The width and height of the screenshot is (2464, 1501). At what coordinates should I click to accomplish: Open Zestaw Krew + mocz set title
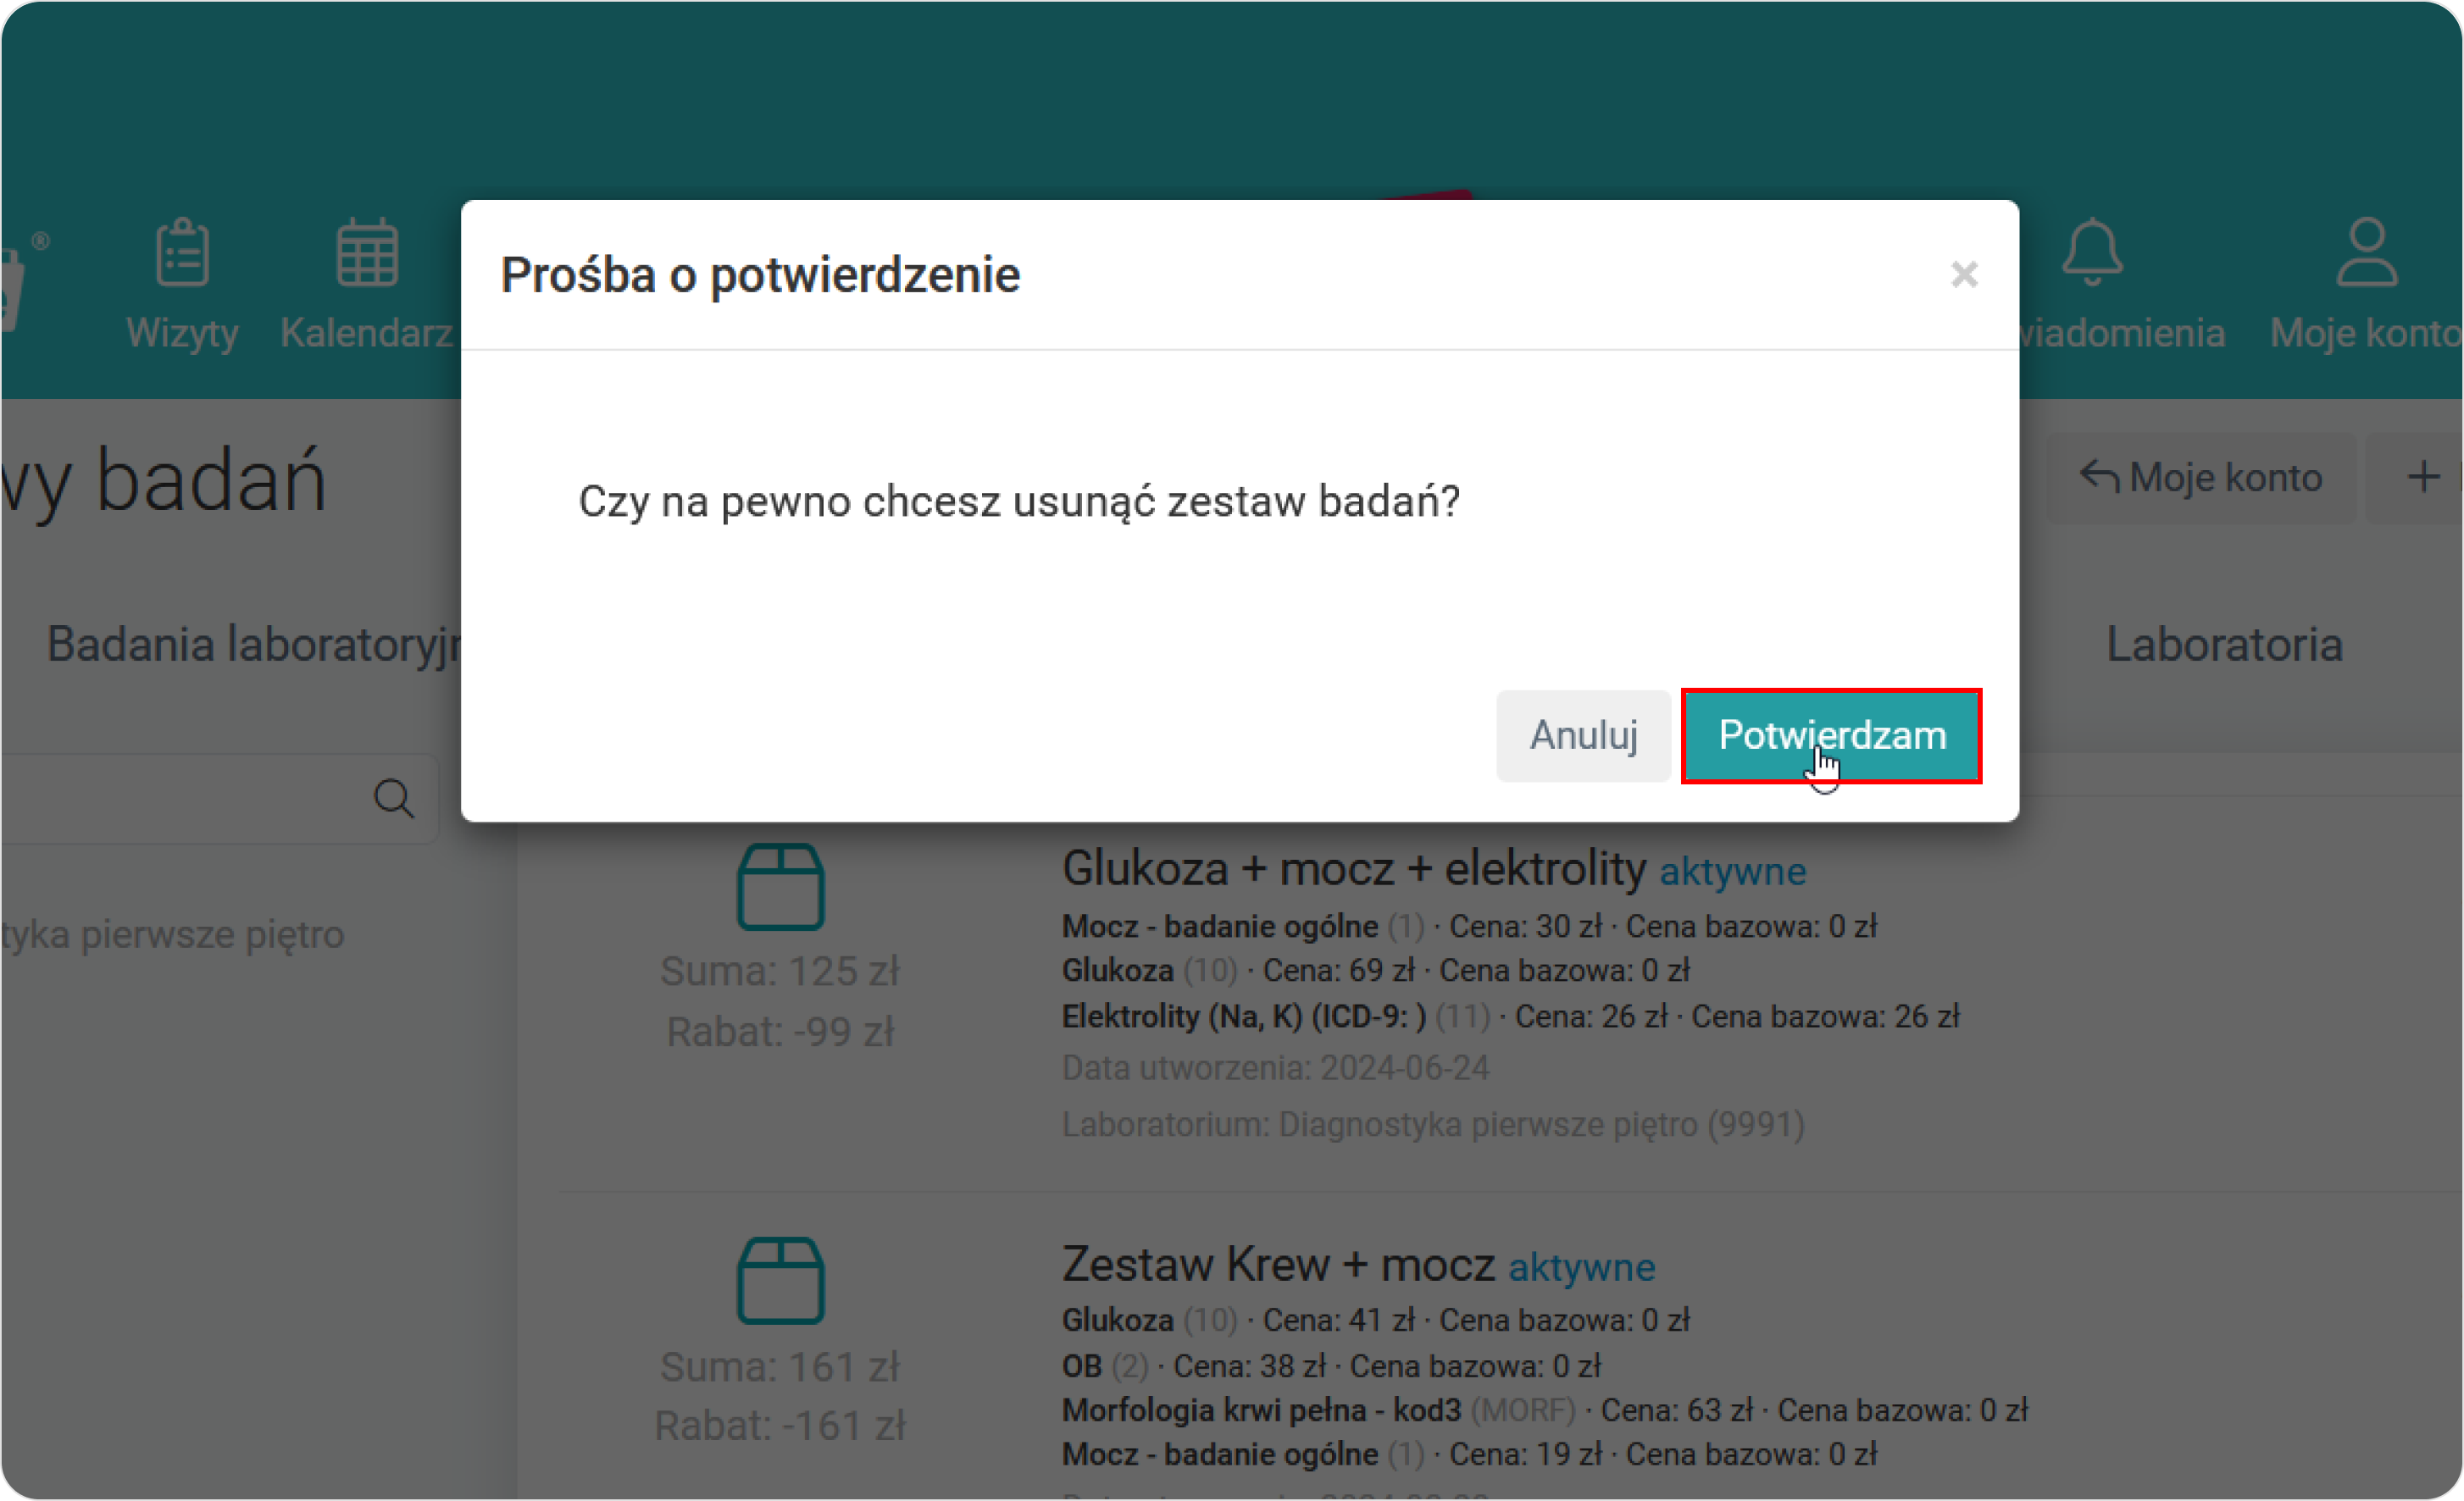coord(1278,1264)
